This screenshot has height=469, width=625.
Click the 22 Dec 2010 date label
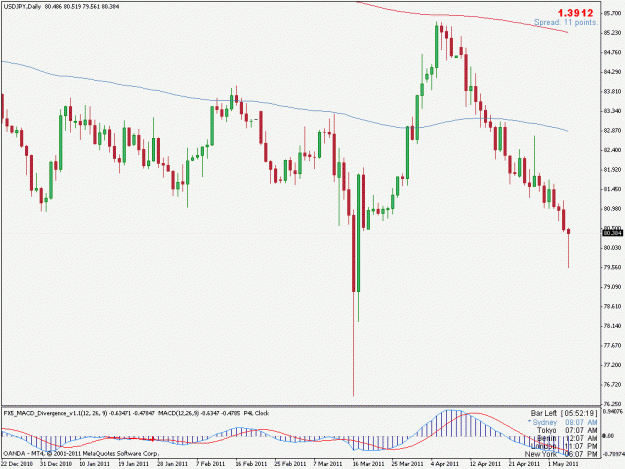[x=17, y=464]
